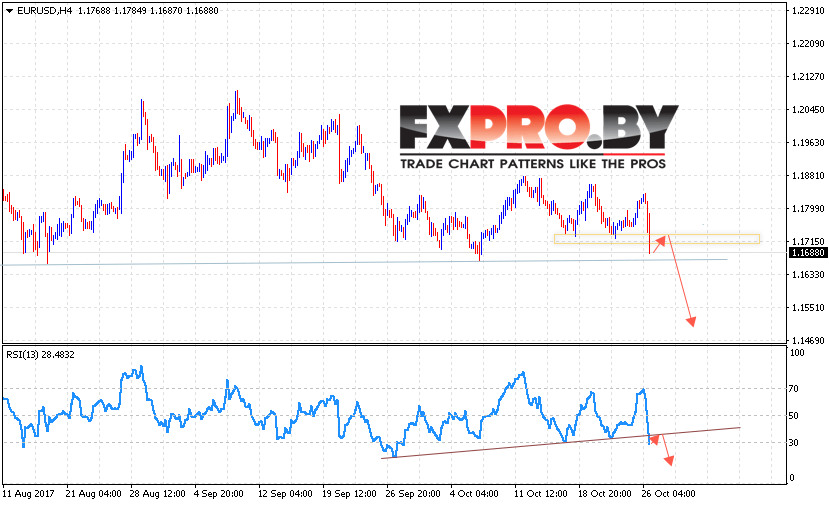Select price scale level 1.22090
The image size is (829, 505).
(808, 43)
